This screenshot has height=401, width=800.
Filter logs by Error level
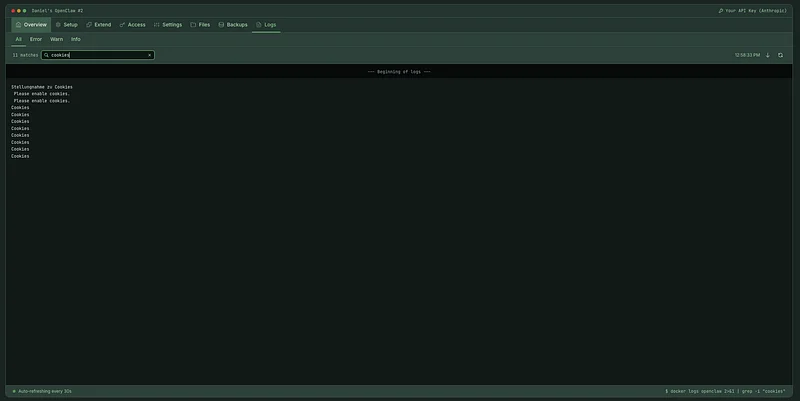(x=36, y=39)
